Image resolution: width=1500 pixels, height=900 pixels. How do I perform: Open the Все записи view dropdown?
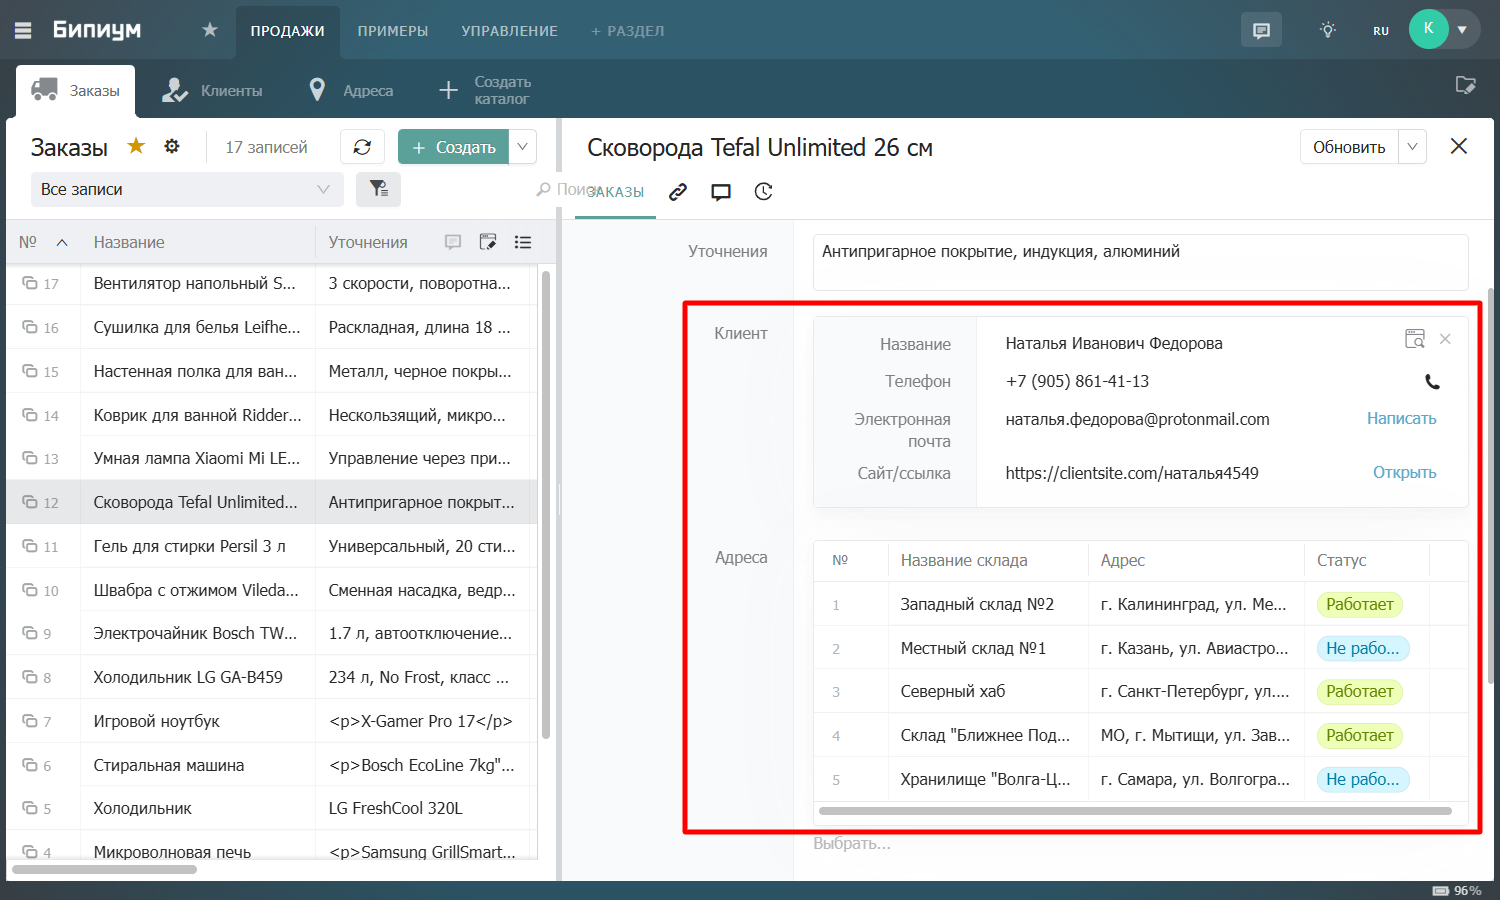187,189
